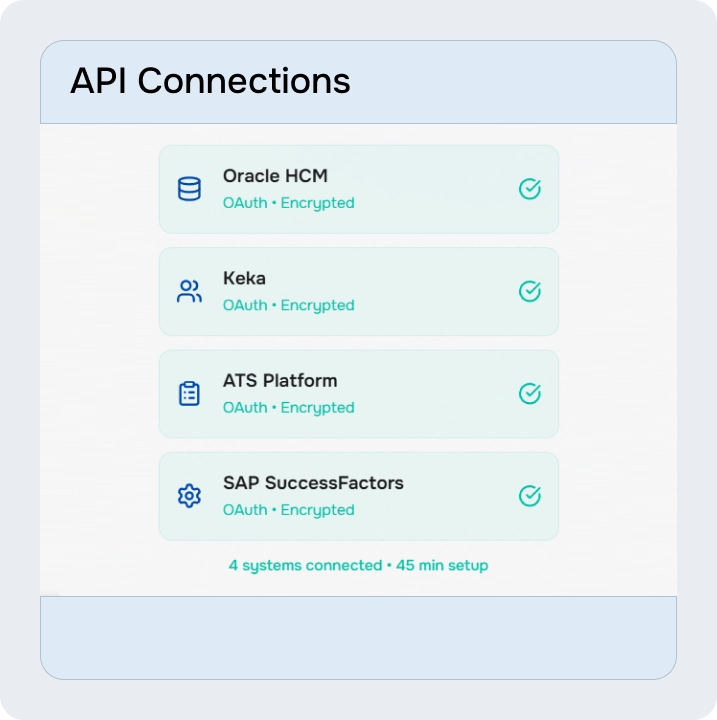Click the empty footer bar below the list
Screen dimensions: 717x720
click(x=358, y=637)
